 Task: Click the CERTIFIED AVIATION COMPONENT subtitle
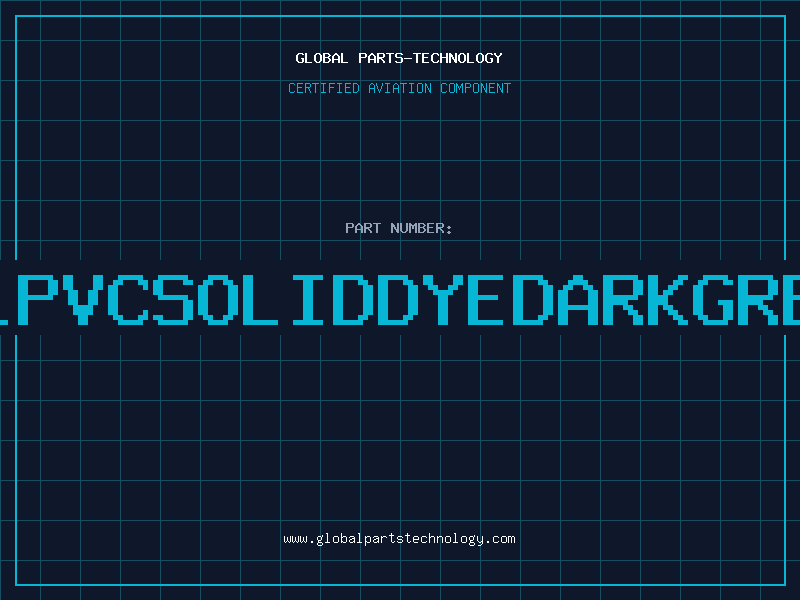(x=399, y=88)
